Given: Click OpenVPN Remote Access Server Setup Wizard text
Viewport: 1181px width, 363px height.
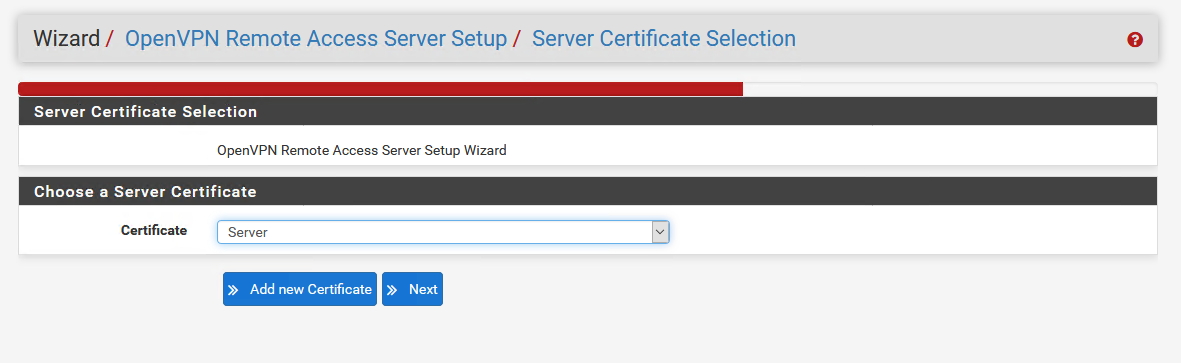Looking at the screenshot, I should 362,150.
